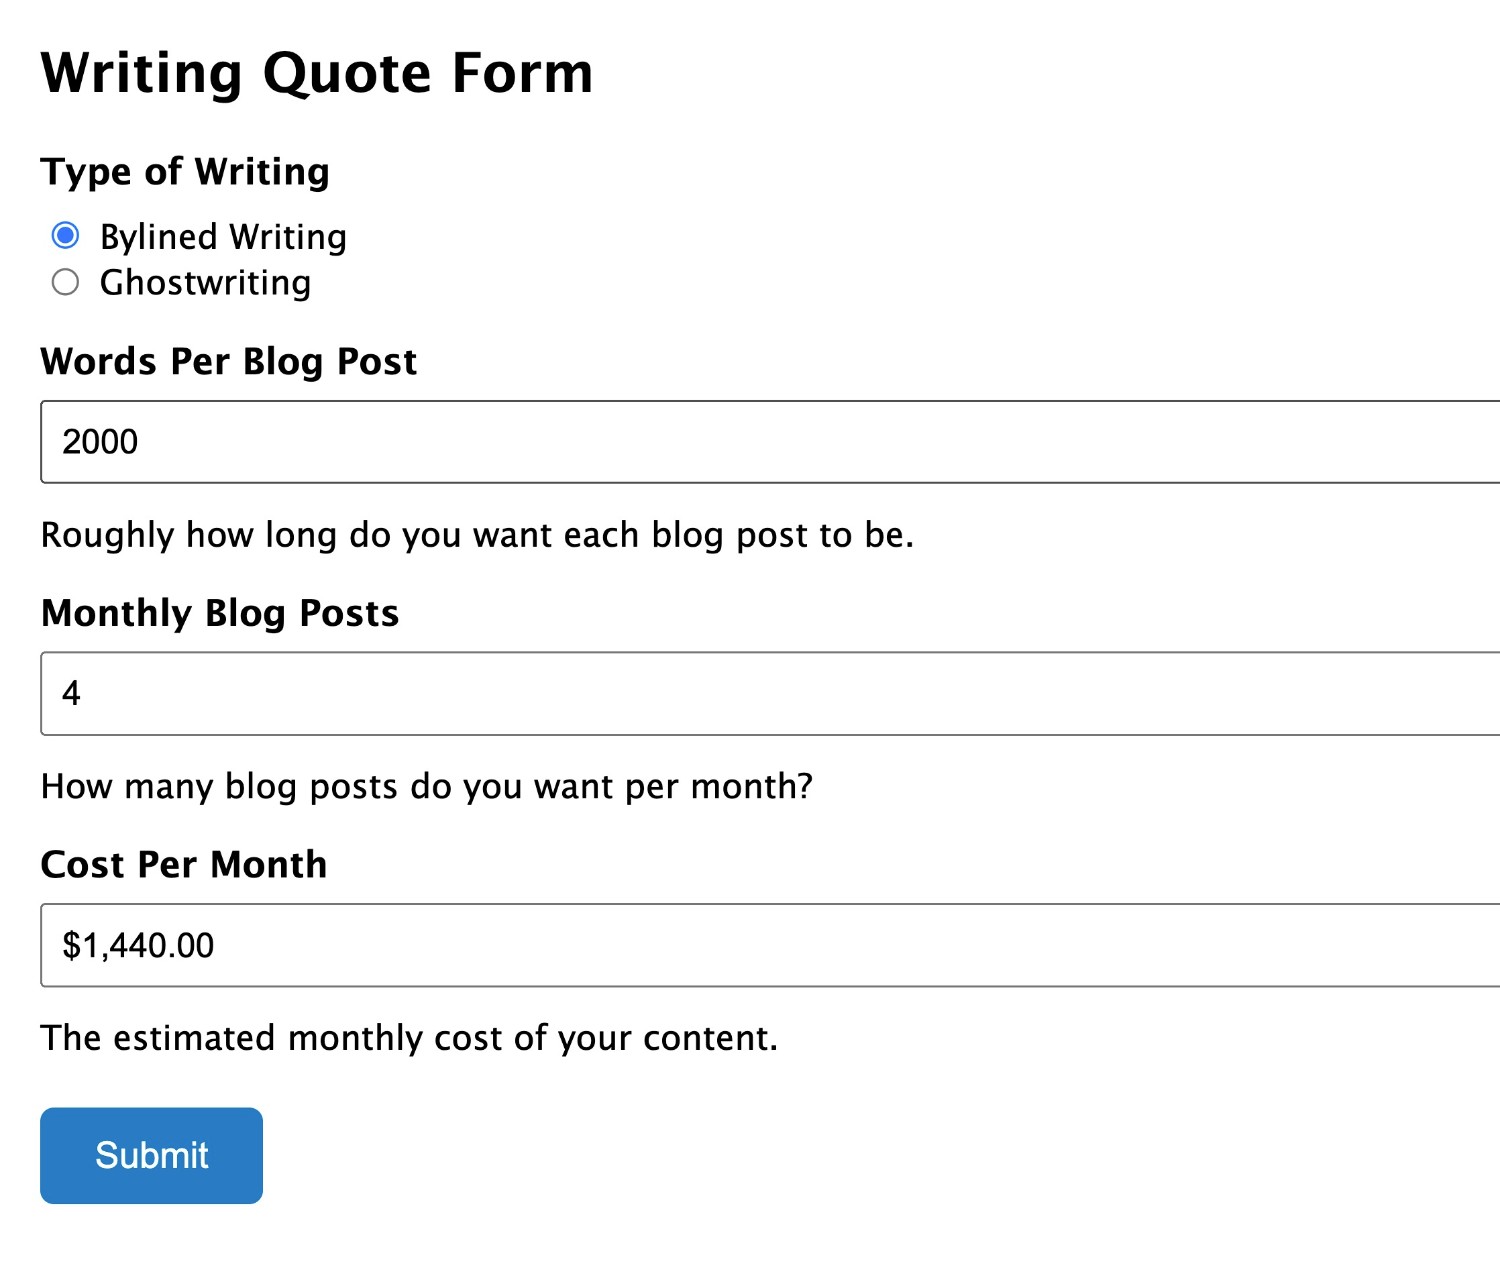Click the Submit button
The height and width of the screenshot is (1263, 1500).
click(150, 1155)
